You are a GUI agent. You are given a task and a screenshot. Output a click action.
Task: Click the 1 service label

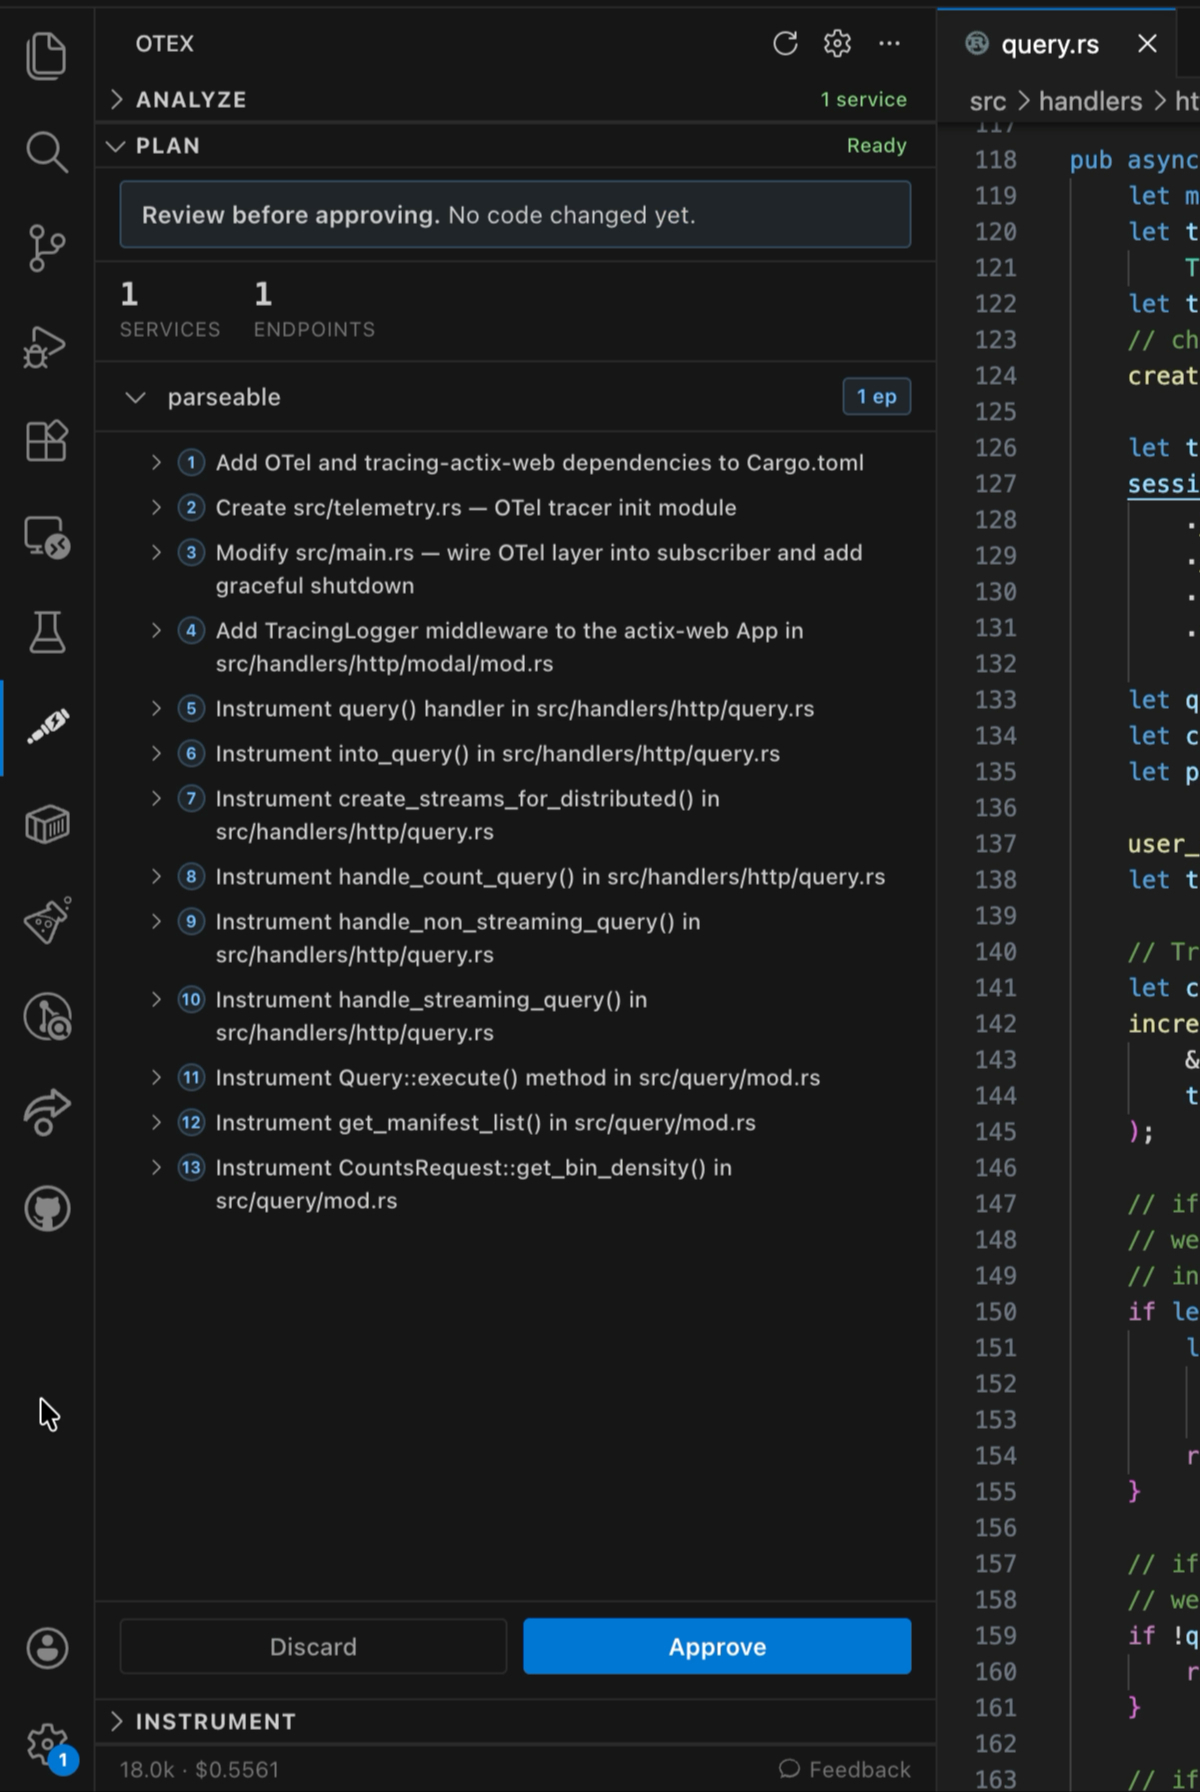click(863, 99)
